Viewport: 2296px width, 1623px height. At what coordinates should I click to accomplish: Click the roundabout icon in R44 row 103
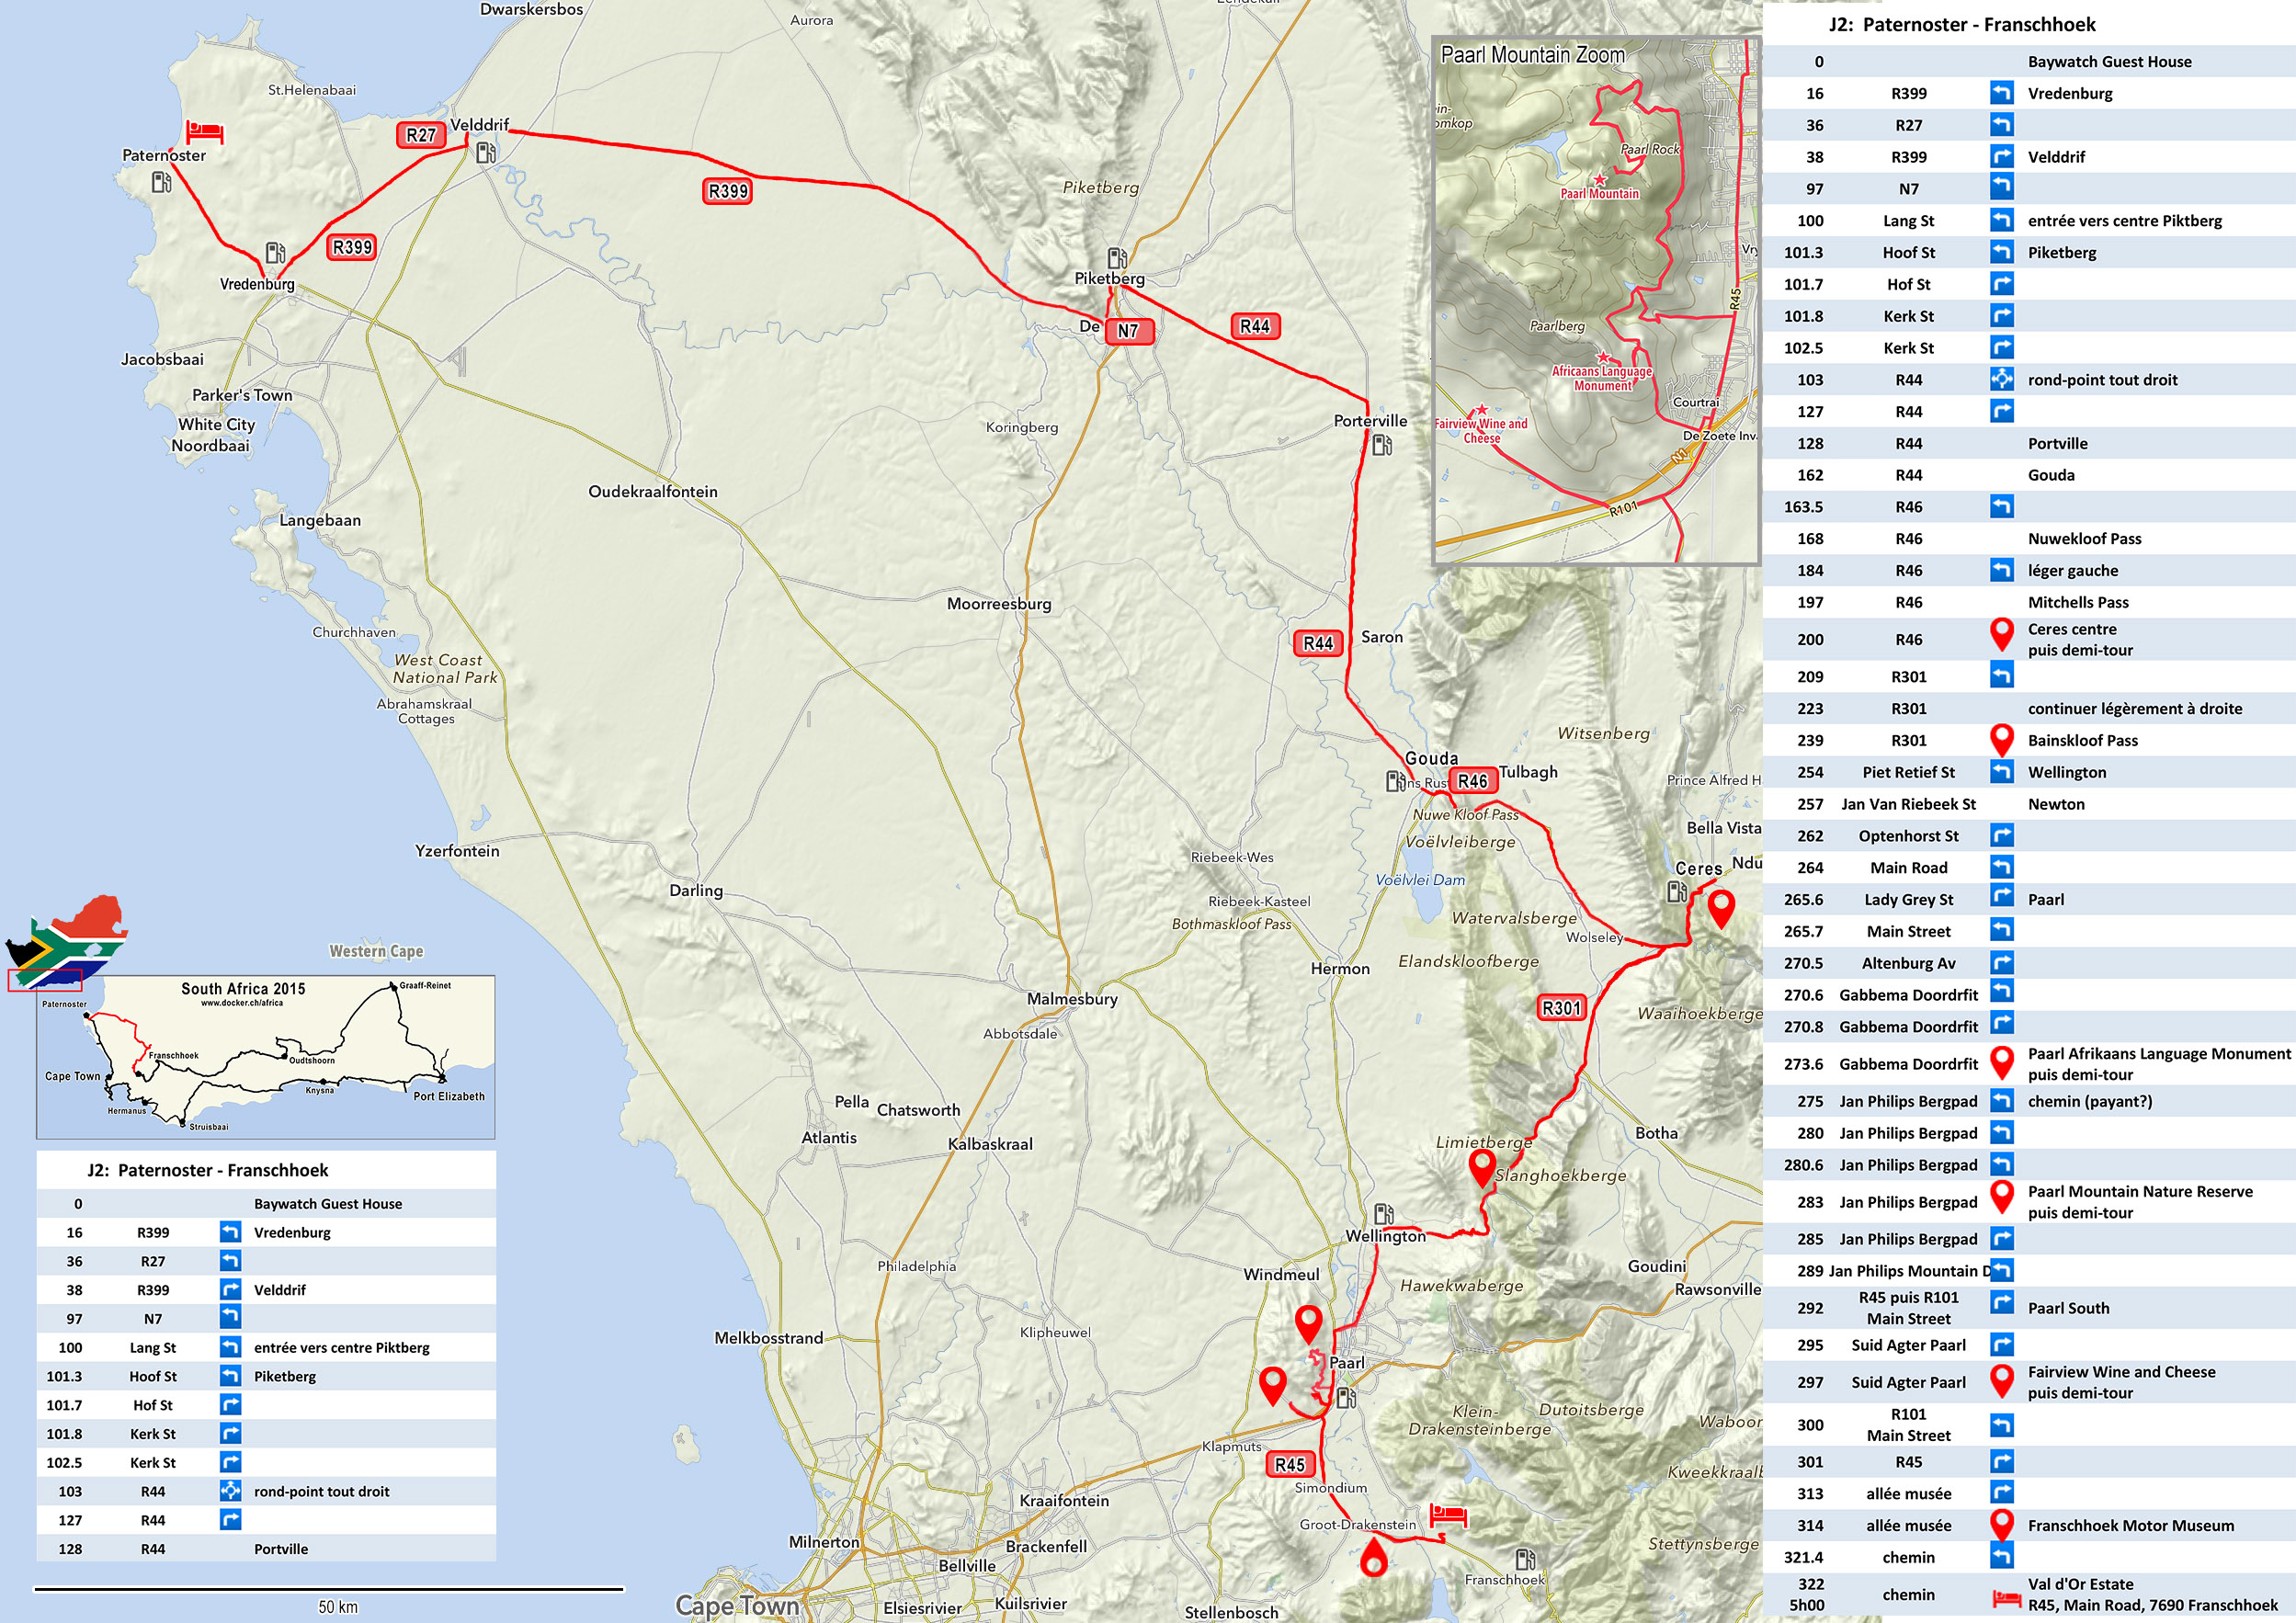2001,379
